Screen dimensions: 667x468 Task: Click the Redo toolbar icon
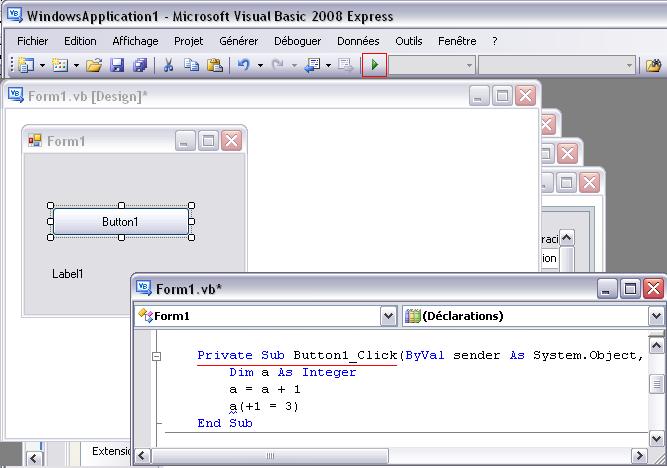pyautogui.click(x=278, y=65)
